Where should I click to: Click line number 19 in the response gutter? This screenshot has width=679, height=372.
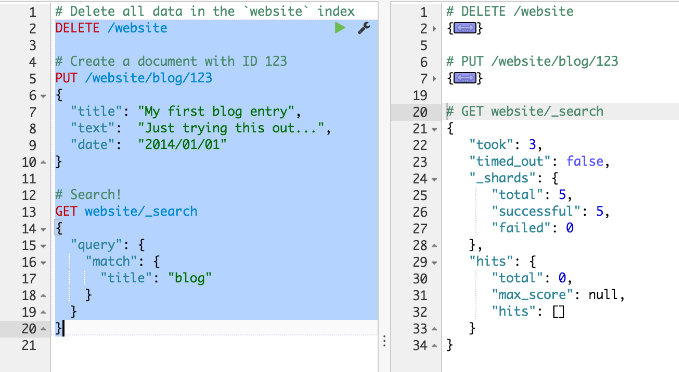pos(420,95)
